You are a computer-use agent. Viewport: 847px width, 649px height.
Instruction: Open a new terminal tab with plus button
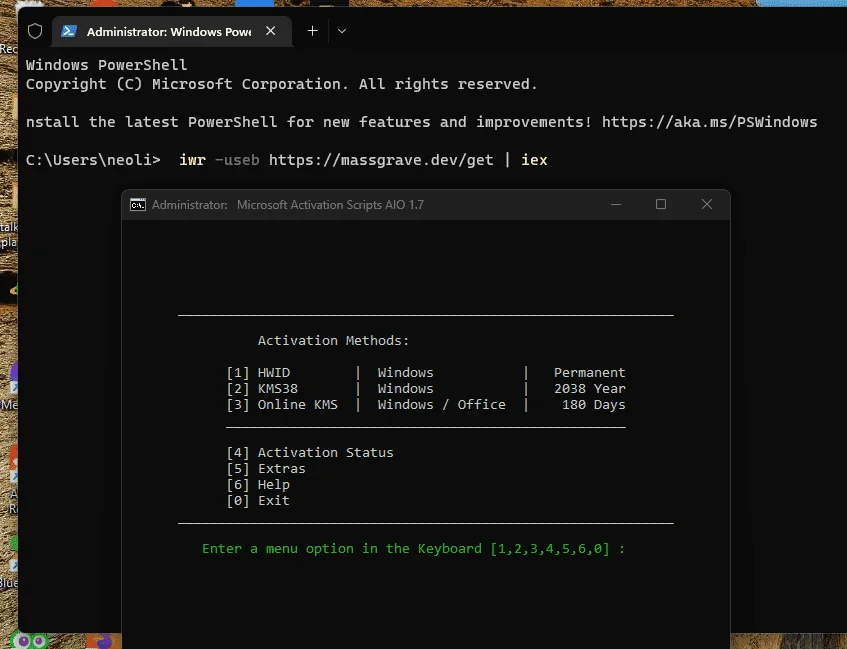coord(312,31)
